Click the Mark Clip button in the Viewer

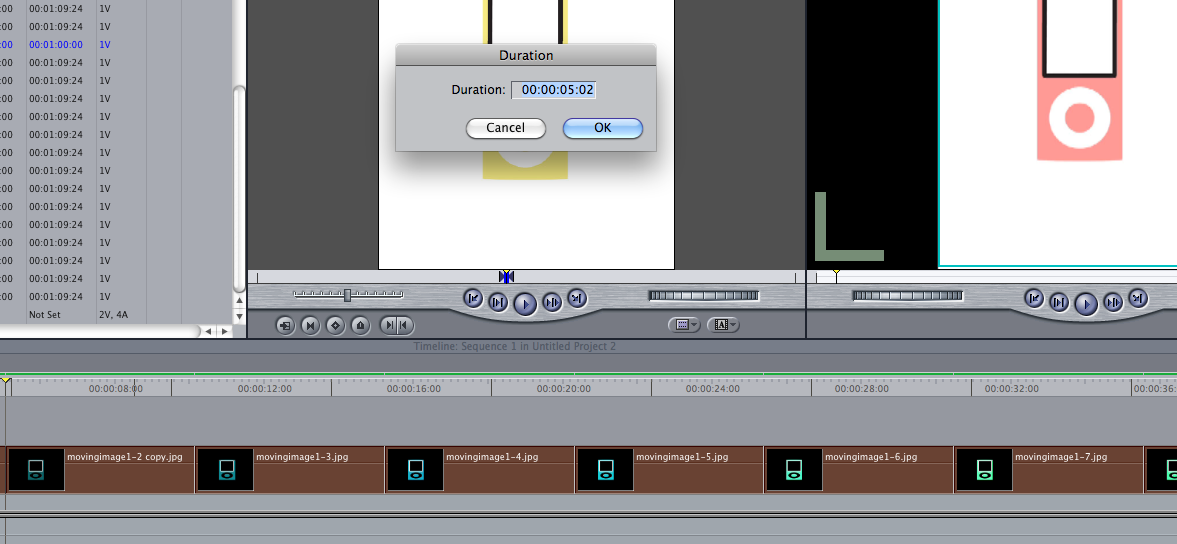(310, 325)
